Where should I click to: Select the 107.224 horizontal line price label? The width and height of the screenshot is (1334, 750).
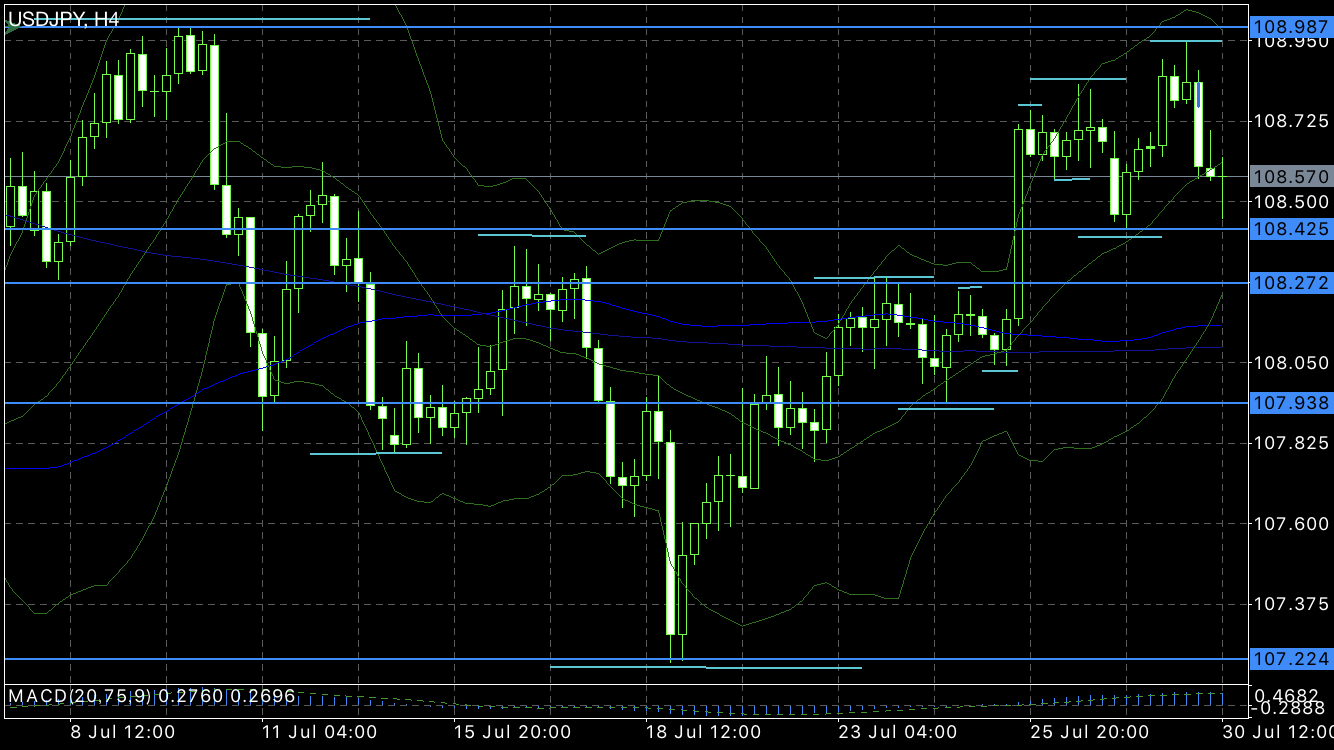coord(1291,658)
